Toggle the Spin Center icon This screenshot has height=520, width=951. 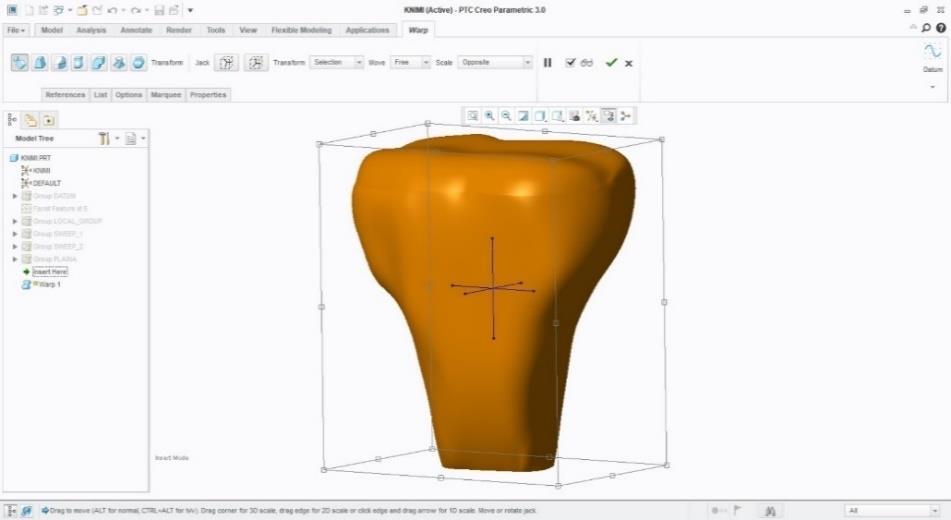pos(625,115)
